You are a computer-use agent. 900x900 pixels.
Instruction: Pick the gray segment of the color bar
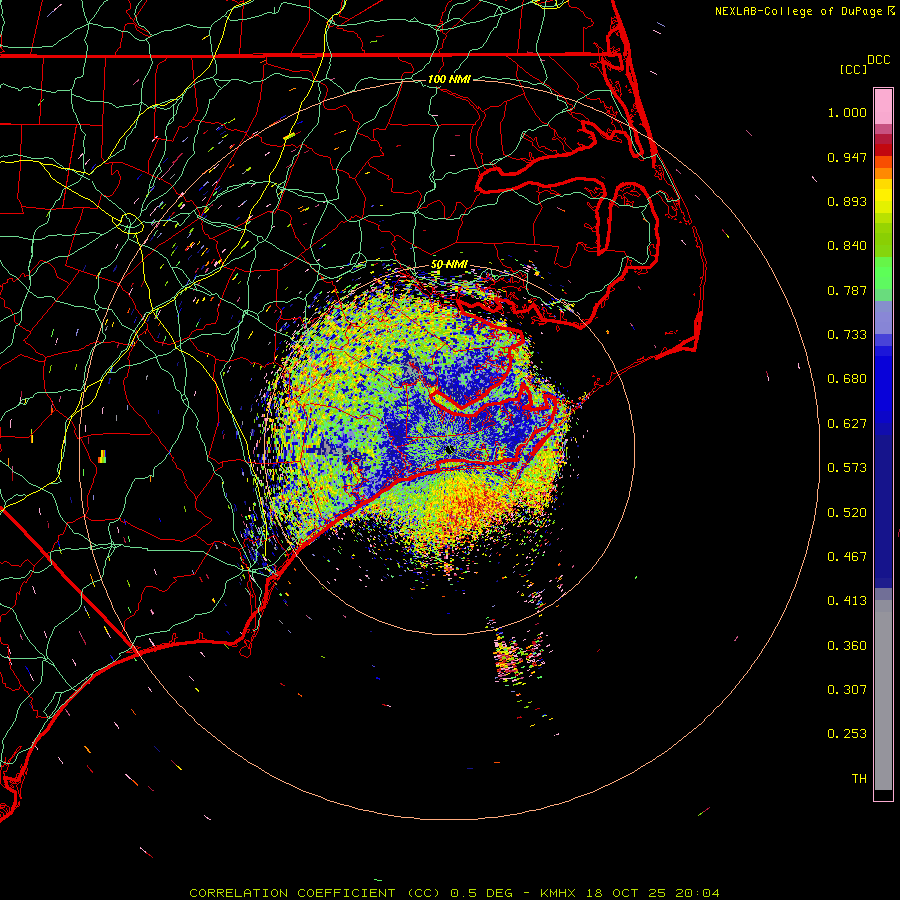click(883, 695)
